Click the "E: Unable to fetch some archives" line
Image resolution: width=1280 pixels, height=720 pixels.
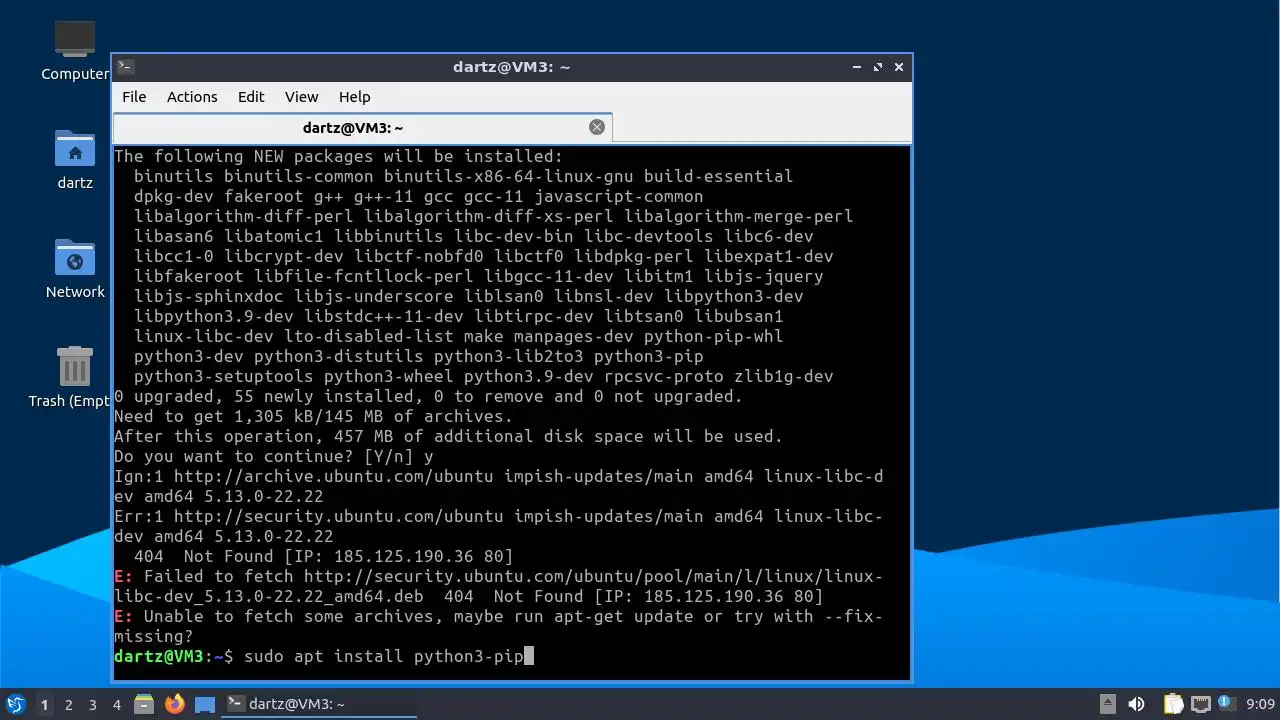click(x=498, y=626)
